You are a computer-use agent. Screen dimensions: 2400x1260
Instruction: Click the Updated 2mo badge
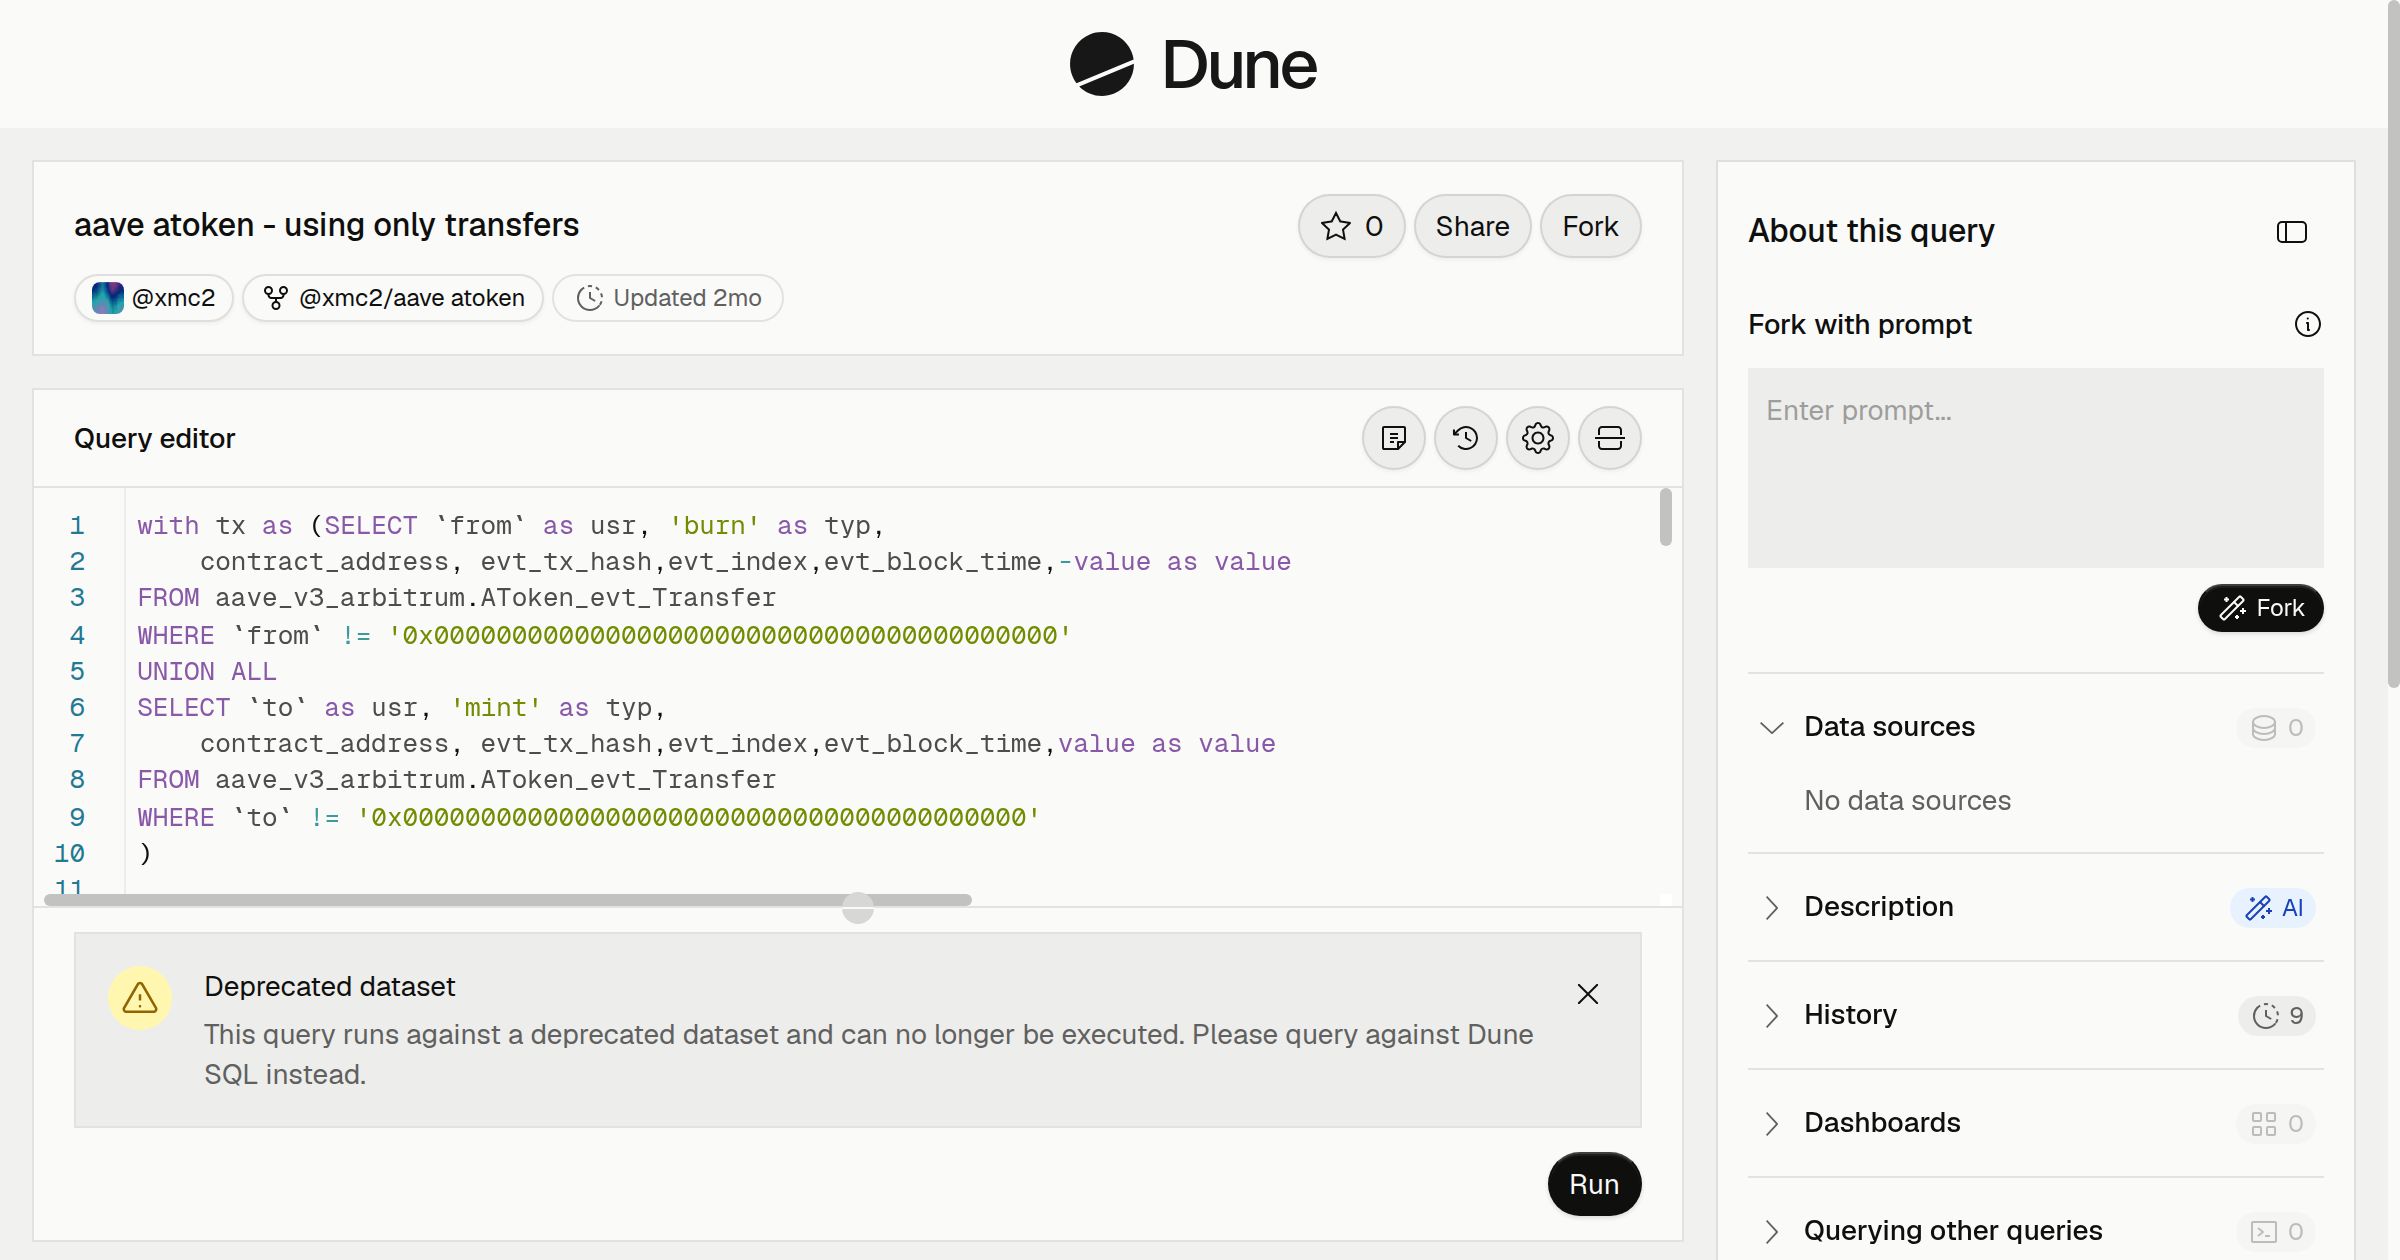[668, 298]
